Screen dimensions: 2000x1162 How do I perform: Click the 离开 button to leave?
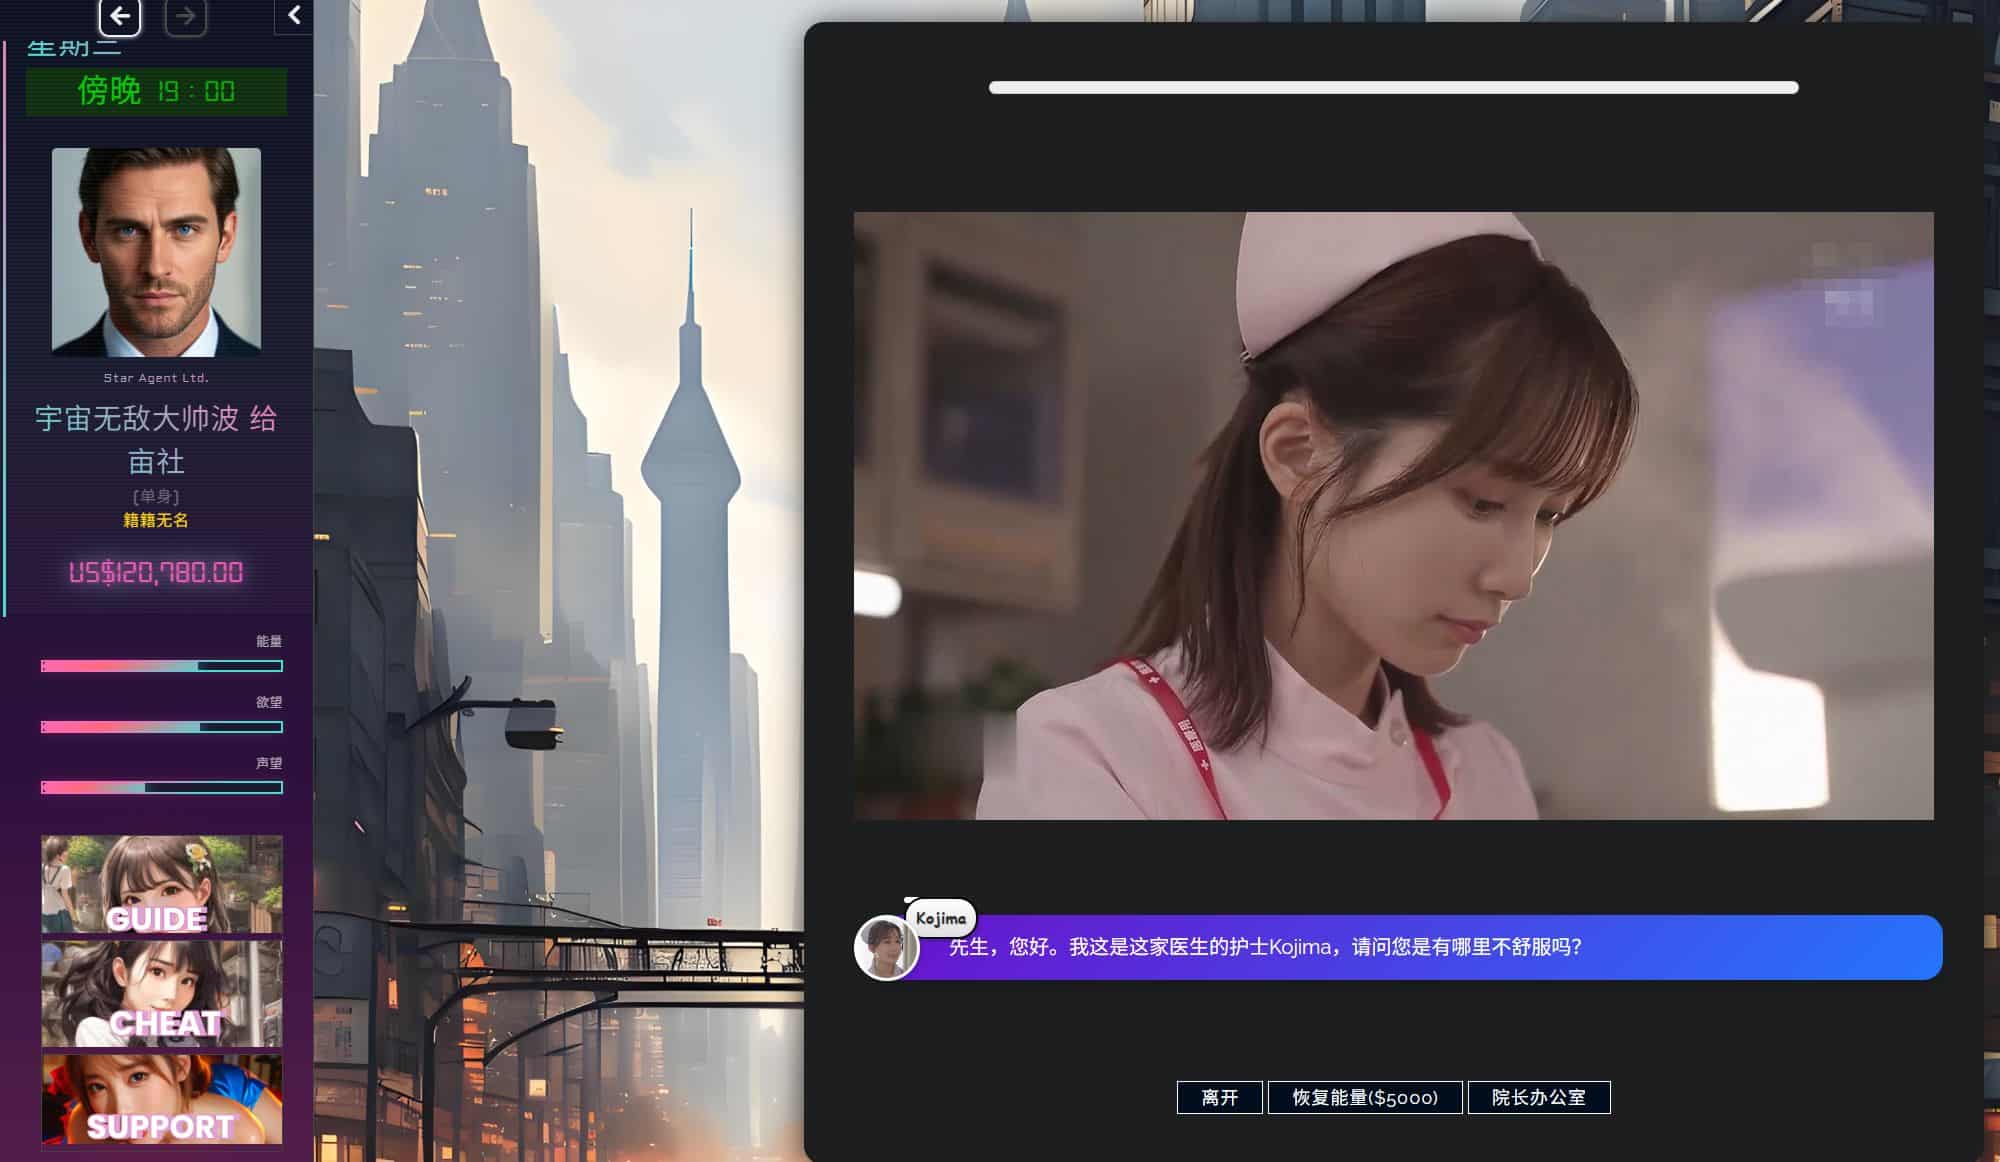(1220, 1097)
